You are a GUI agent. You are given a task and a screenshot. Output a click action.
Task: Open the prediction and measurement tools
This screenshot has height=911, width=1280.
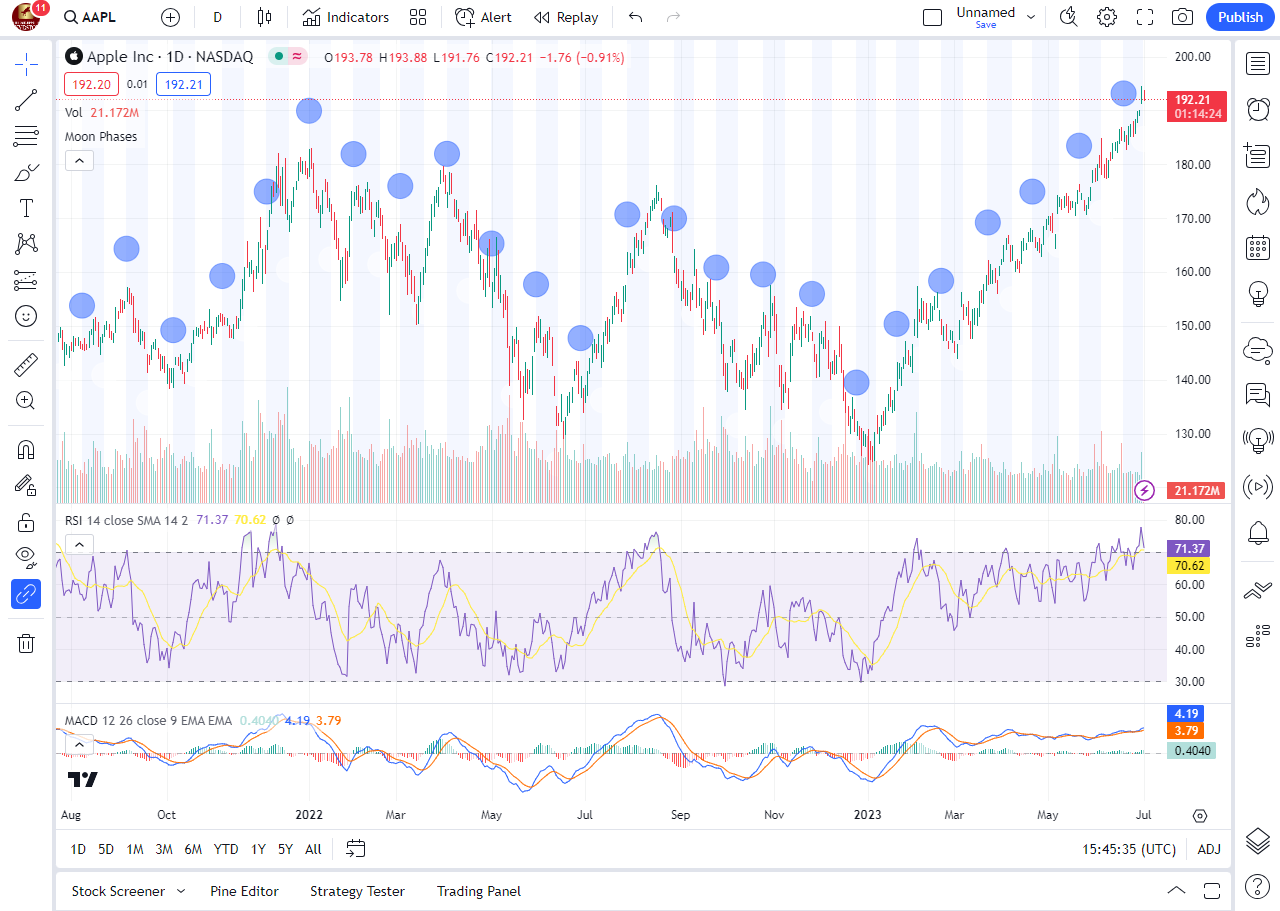(x=26, y=280)
